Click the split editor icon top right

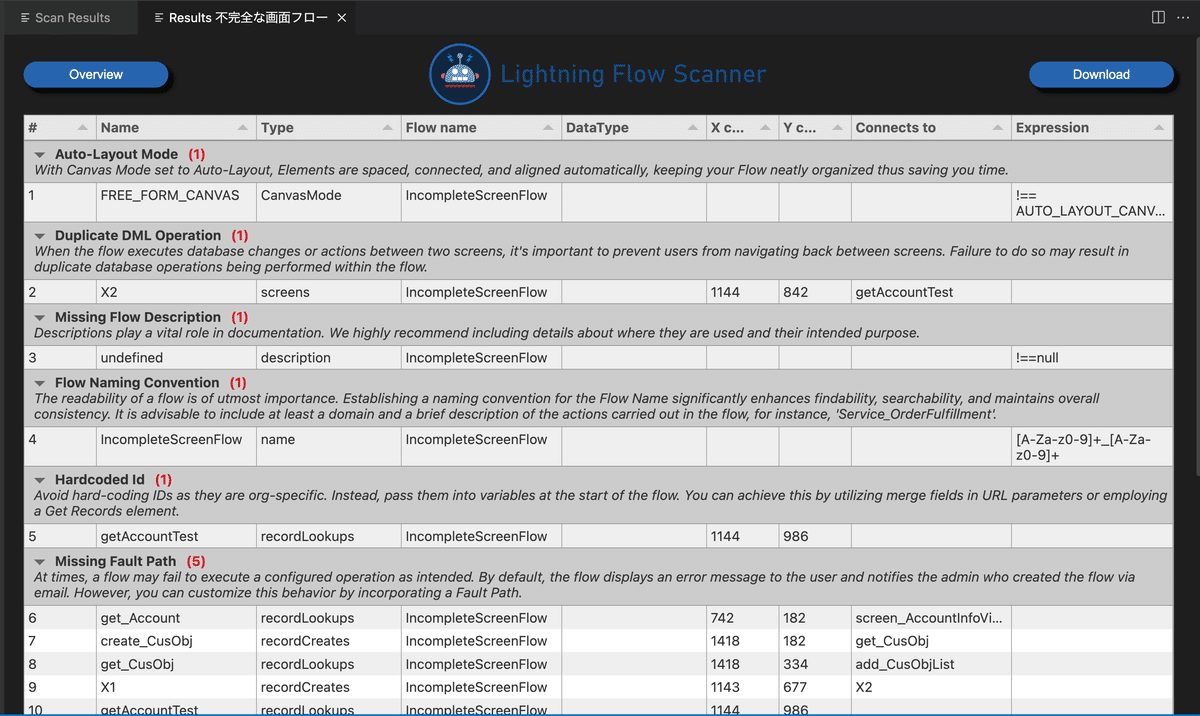point(1157,16)
